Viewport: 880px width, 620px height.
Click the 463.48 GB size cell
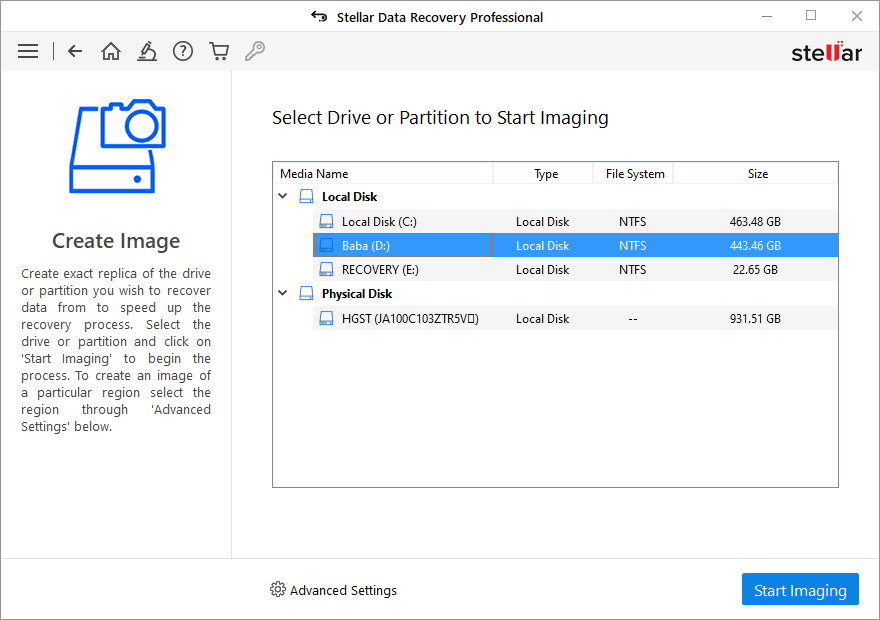755,222
